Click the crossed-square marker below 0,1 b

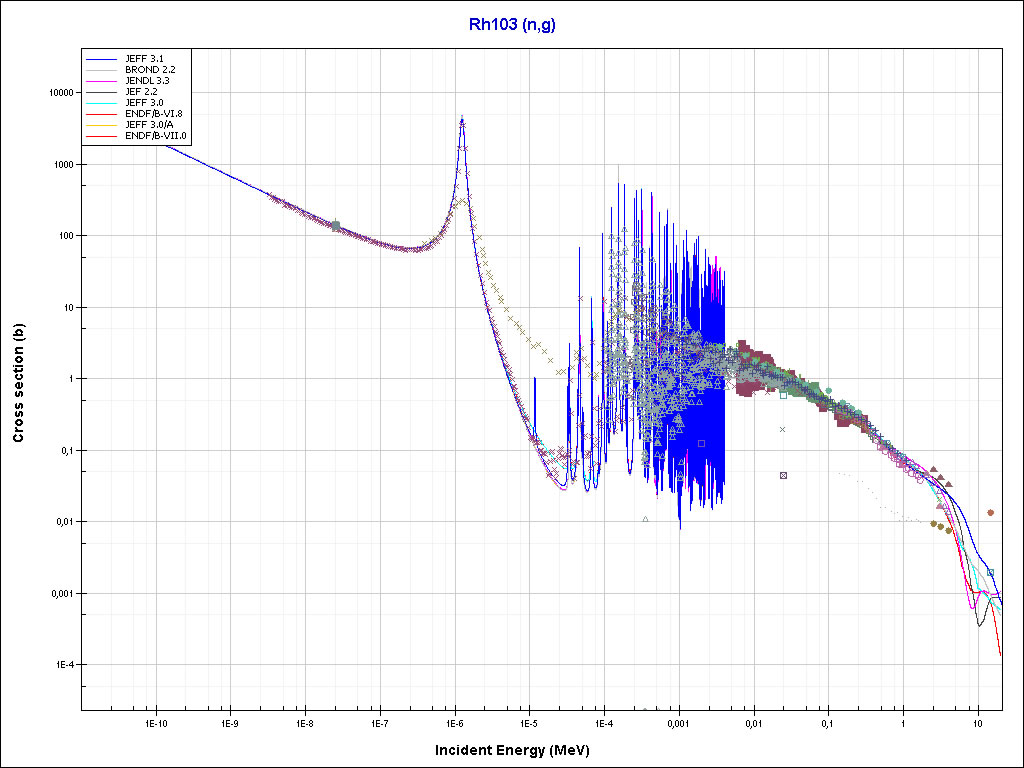click(x=784, y=475)
